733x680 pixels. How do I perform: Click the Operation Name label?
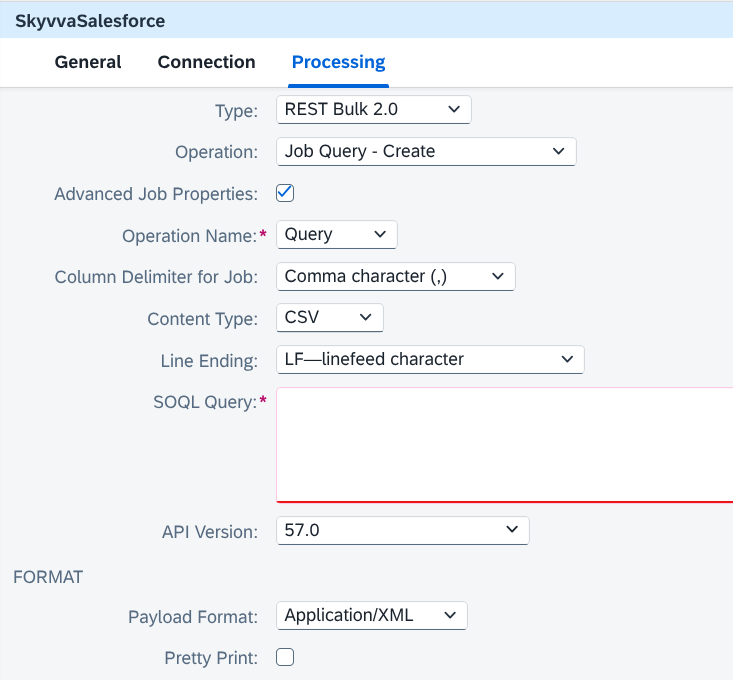pyautogui.click(x=189, y=236)
